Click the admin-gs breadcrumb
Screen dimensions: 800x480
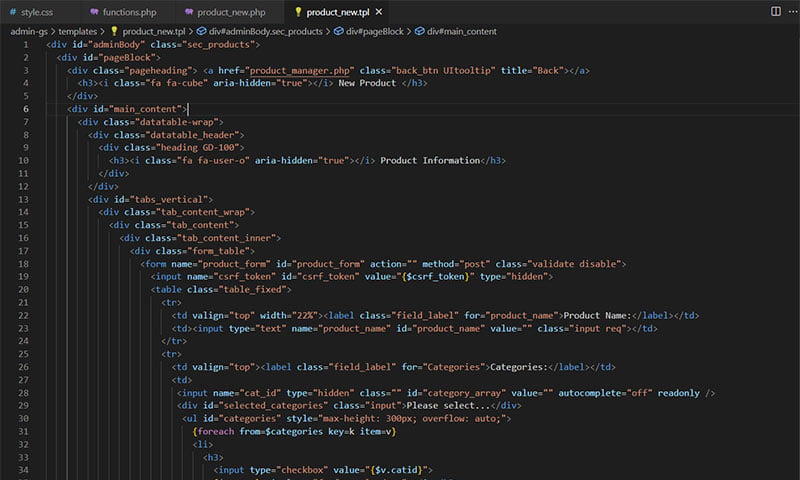29,32
